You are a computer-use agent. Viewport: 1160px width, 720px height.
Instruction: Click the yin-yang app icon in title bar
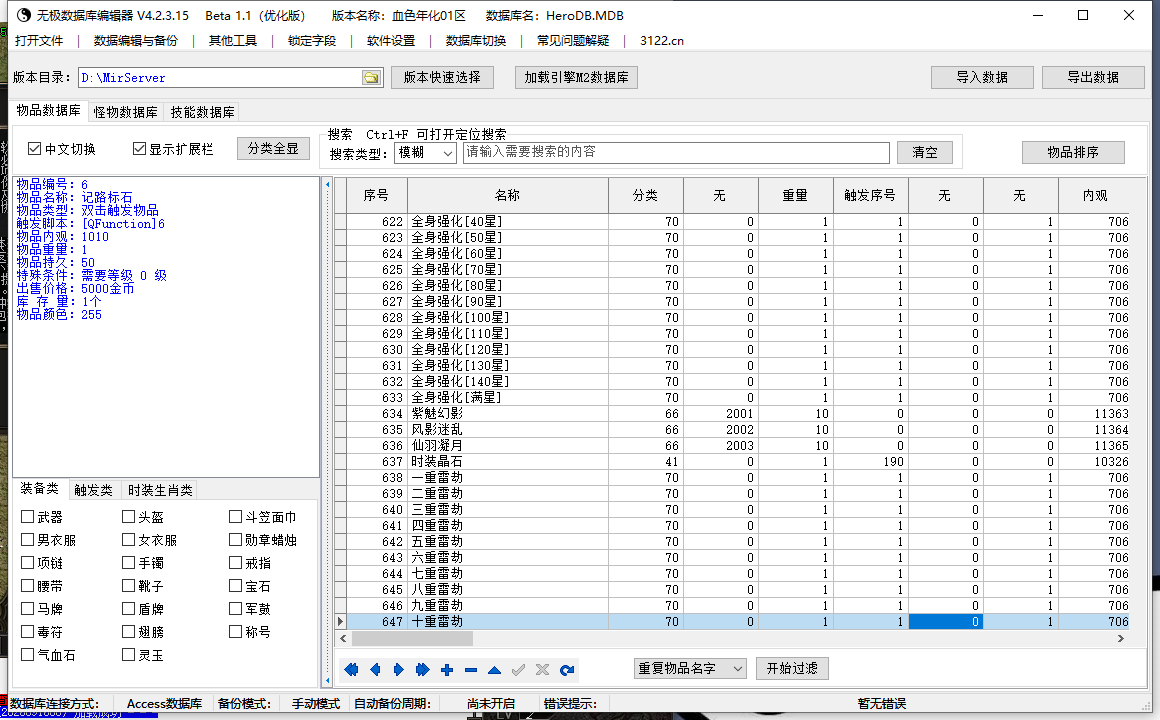pyautogui.click(x=24, y=15)
